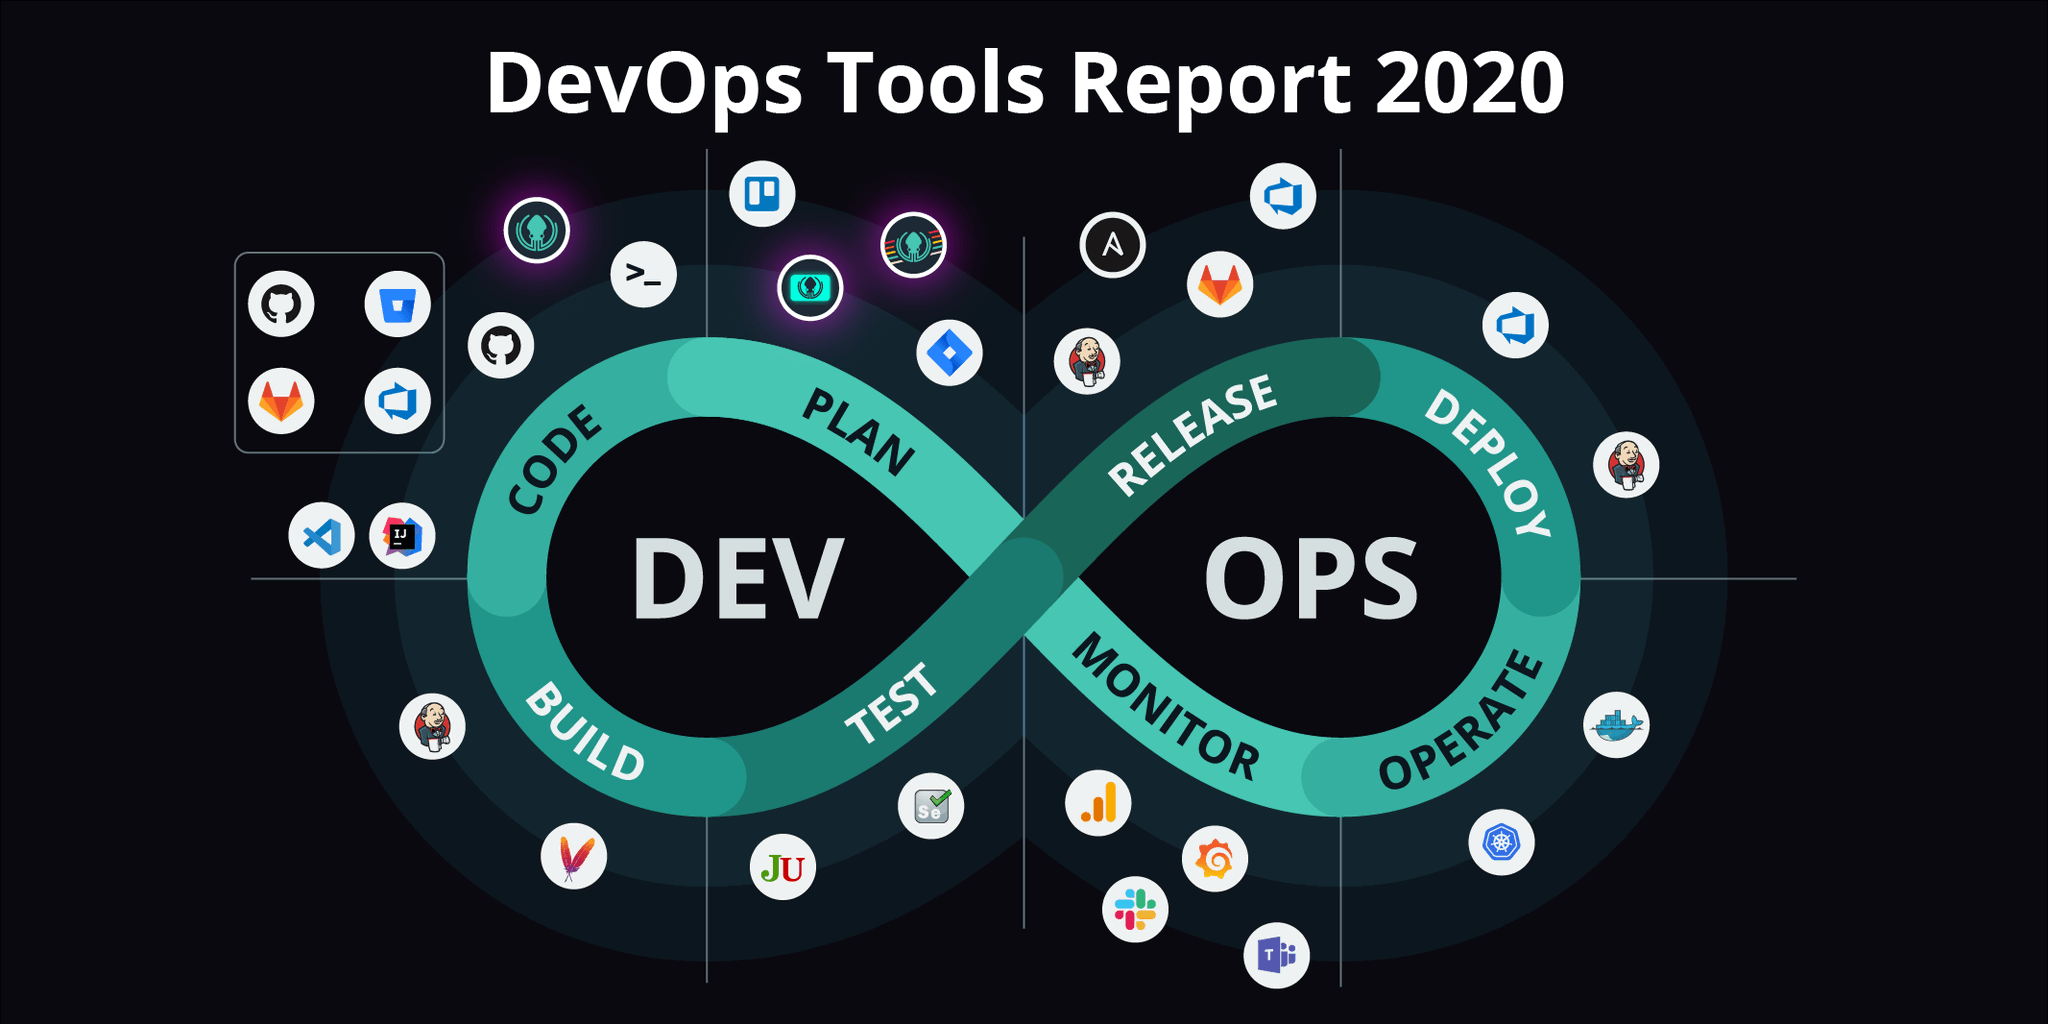Click the PLAN label on the loop

(x=858, y=432)
